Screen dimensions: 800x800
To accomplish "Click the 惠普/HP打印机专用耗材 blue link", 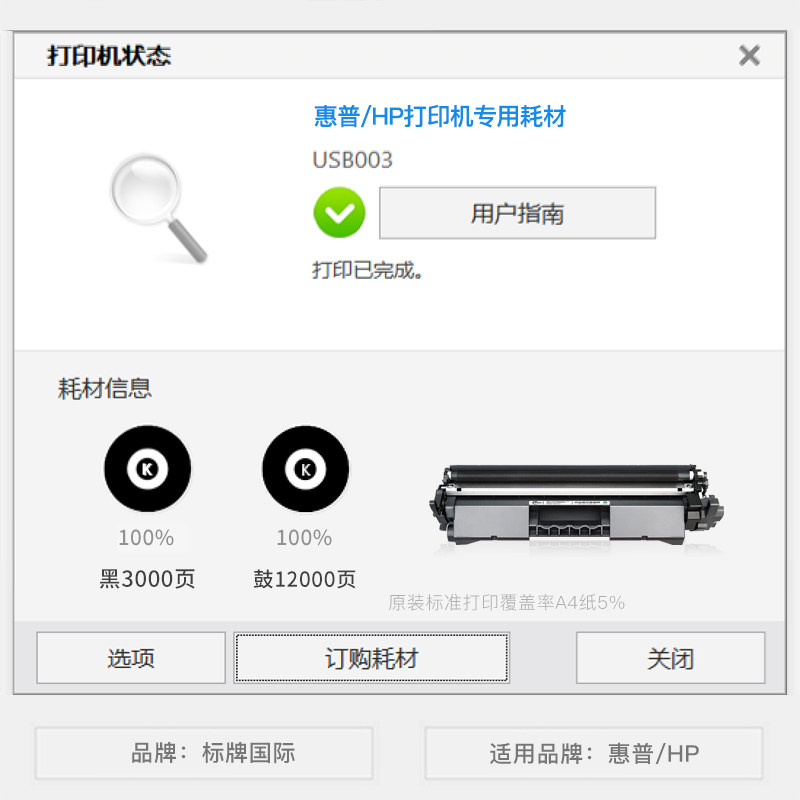I will [440, 116].
